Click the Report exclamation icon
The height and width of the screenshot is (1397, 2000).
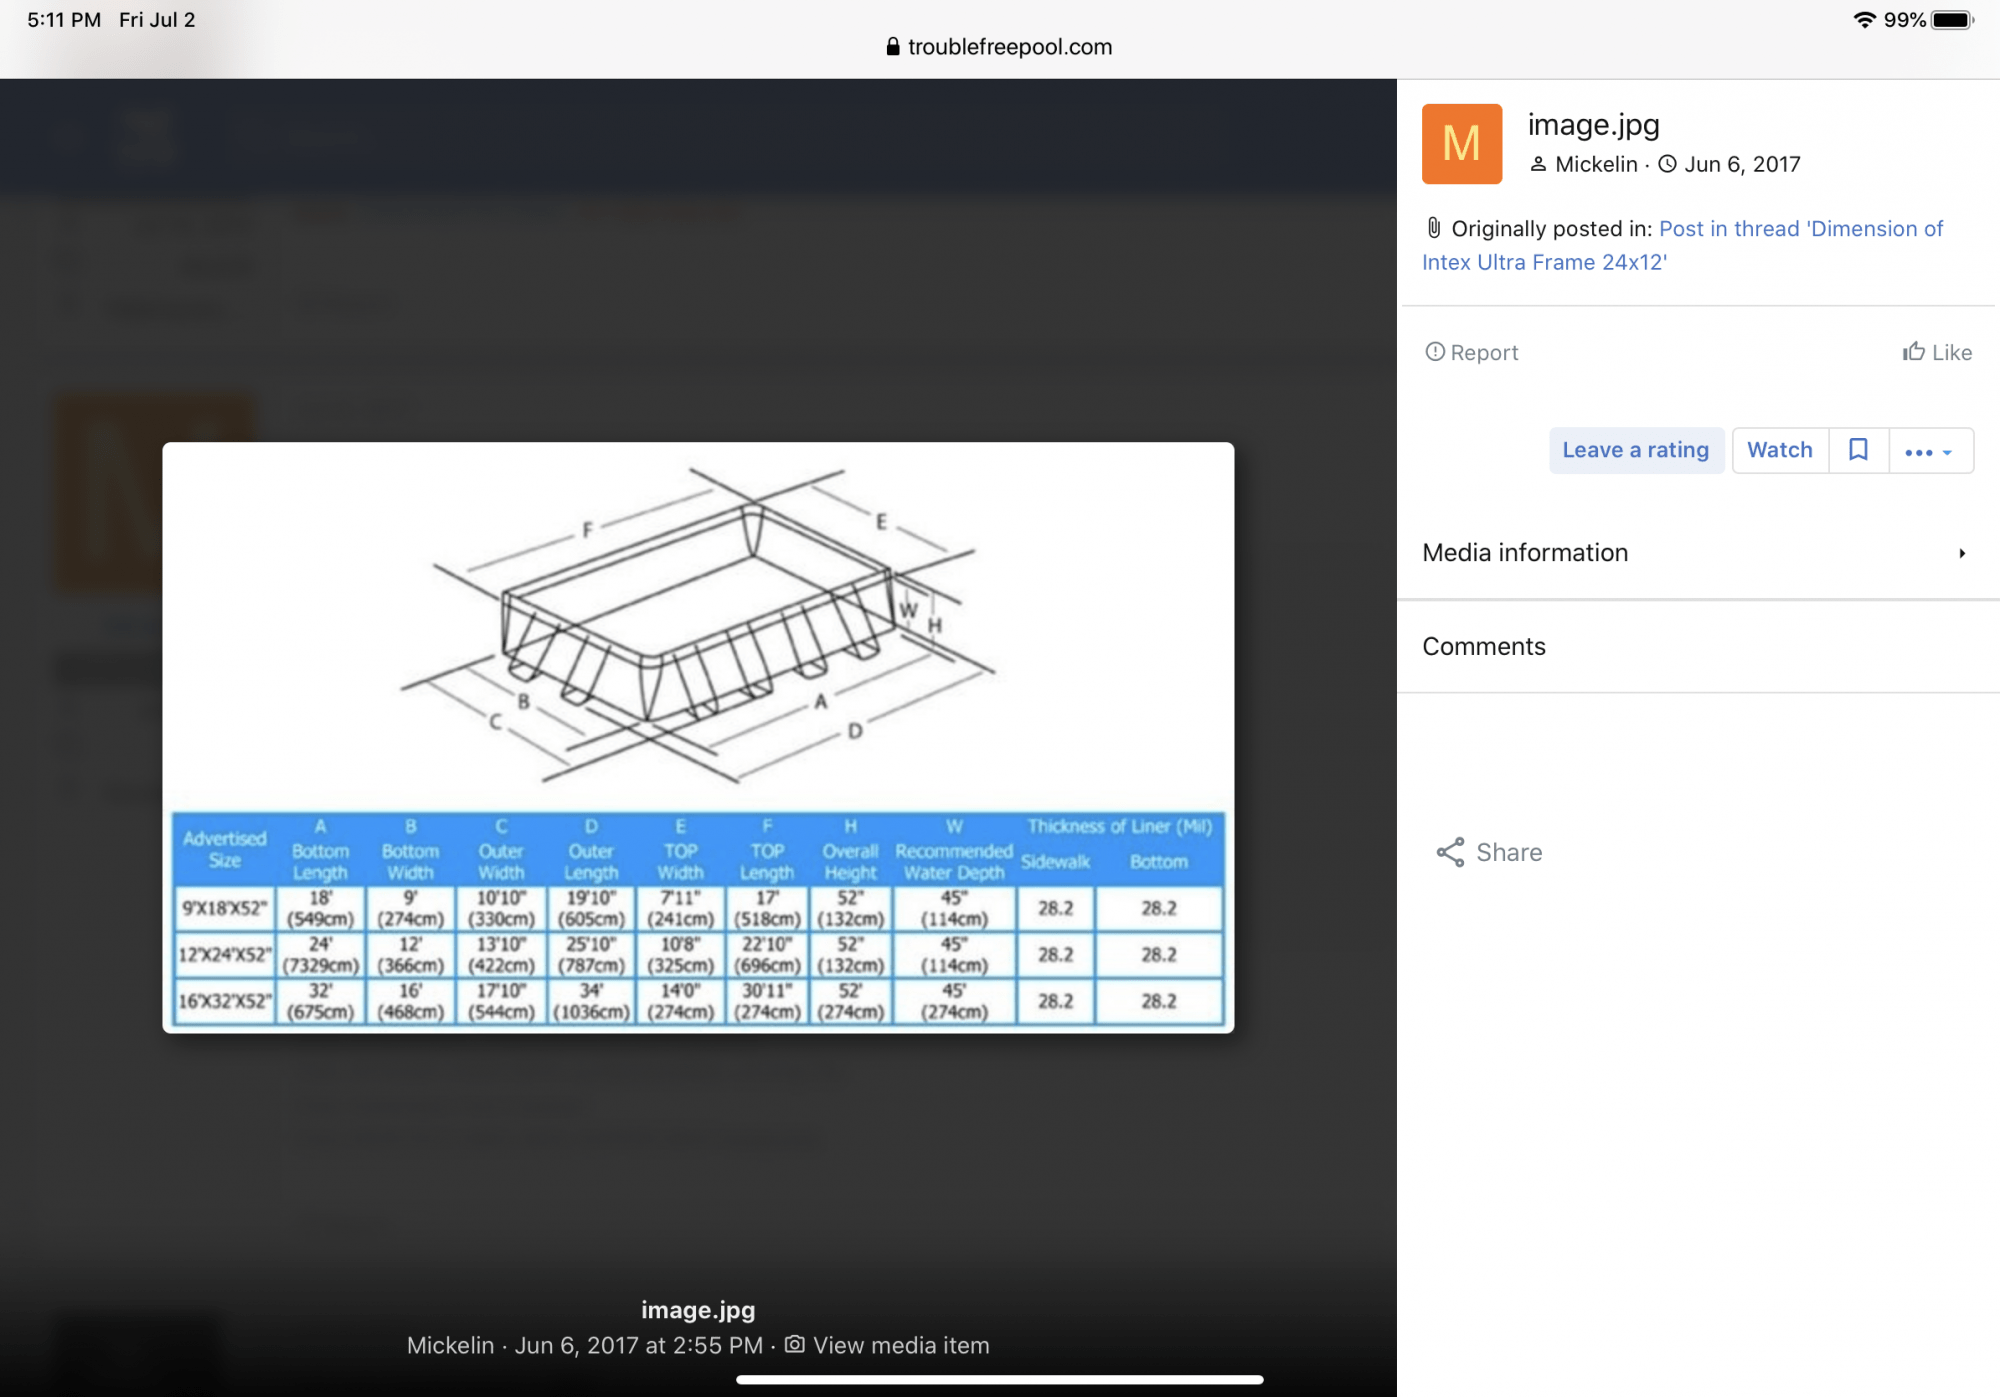click(x=1435, y=351)
